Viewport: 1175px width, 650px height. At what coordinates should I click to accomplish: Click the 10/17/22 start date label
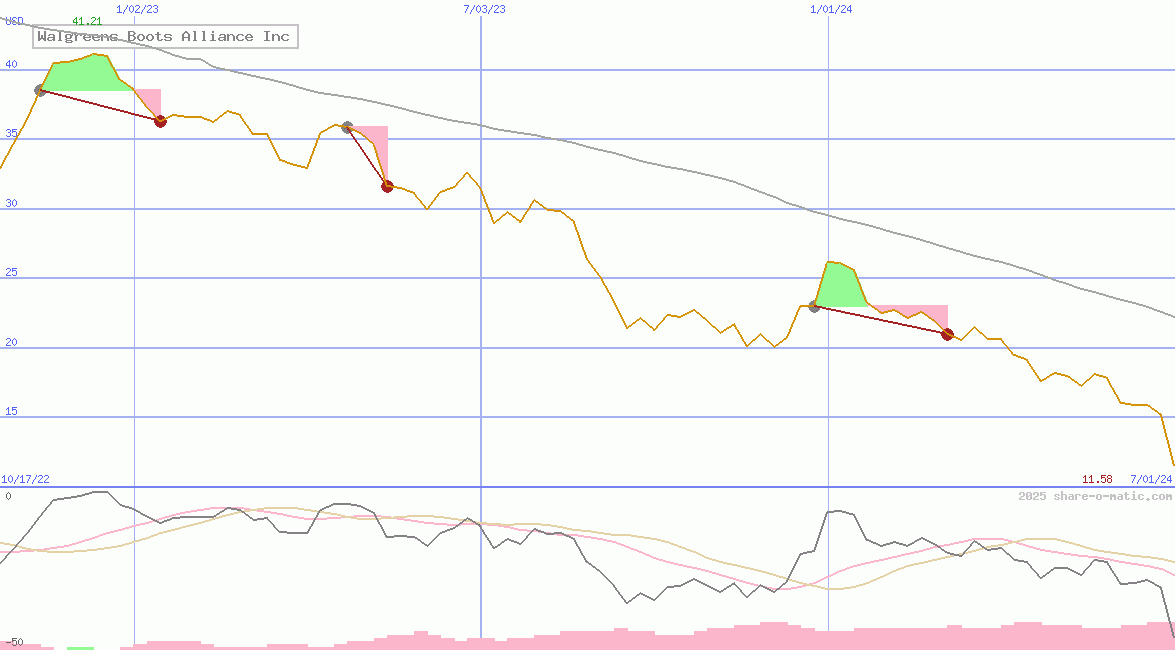point(25,479)
